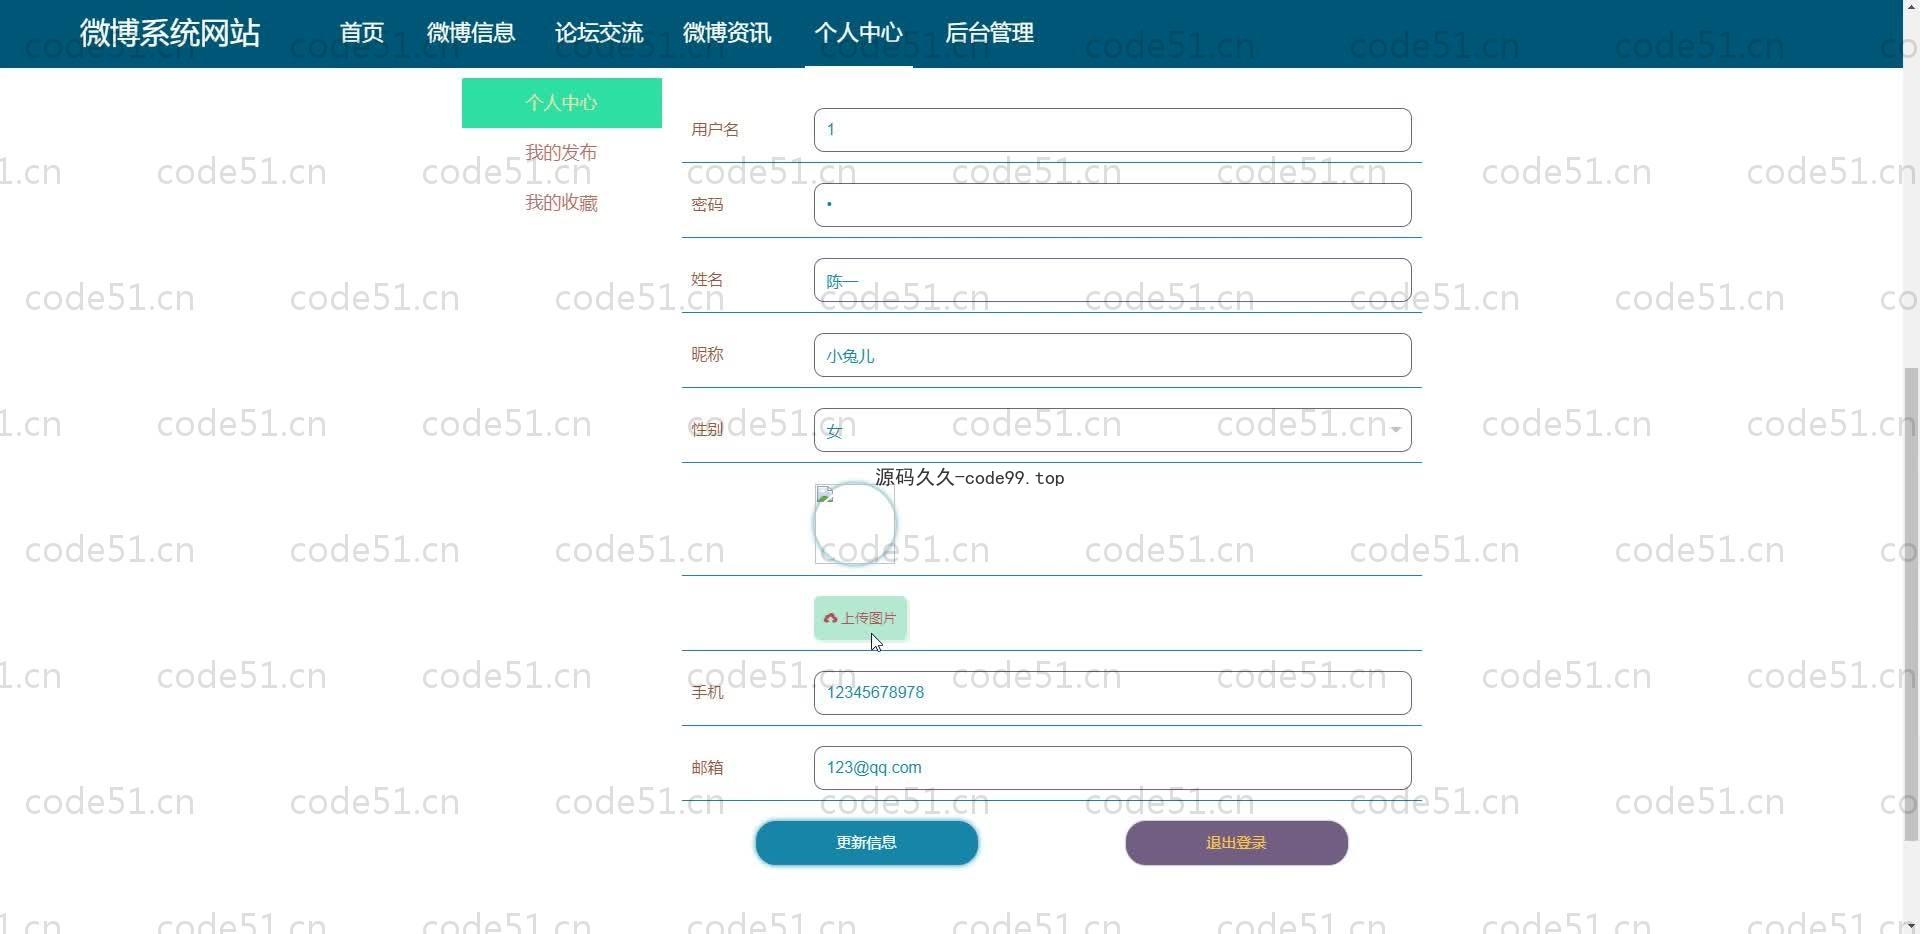1920x934 pixels.
Task: Focus the 邮箱 email input field
Action: coord(1112,768)
